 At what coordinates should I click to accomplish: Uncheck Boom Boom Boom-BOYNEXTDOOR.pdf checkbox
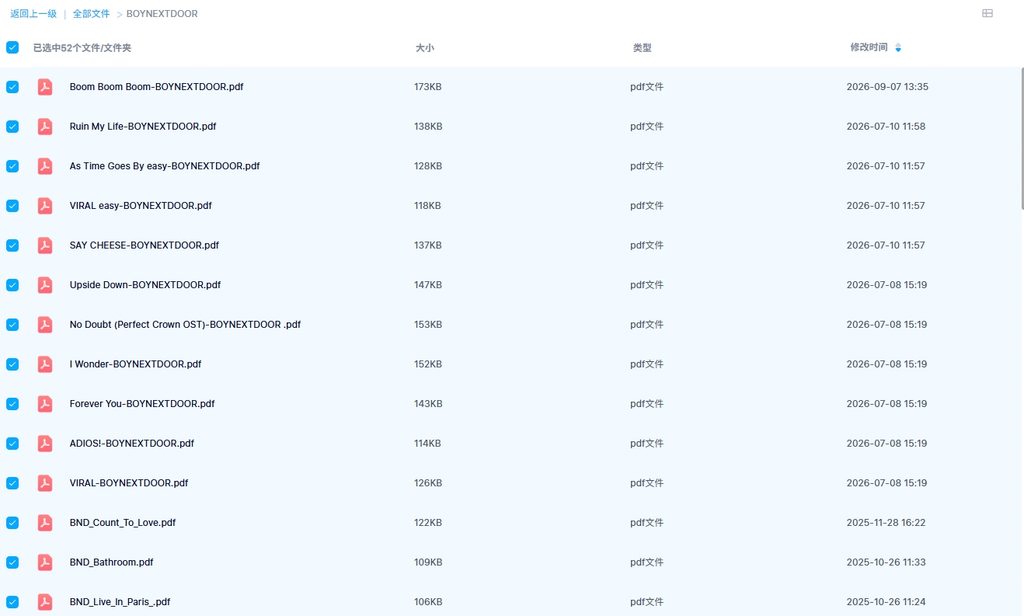click(12, 87)
